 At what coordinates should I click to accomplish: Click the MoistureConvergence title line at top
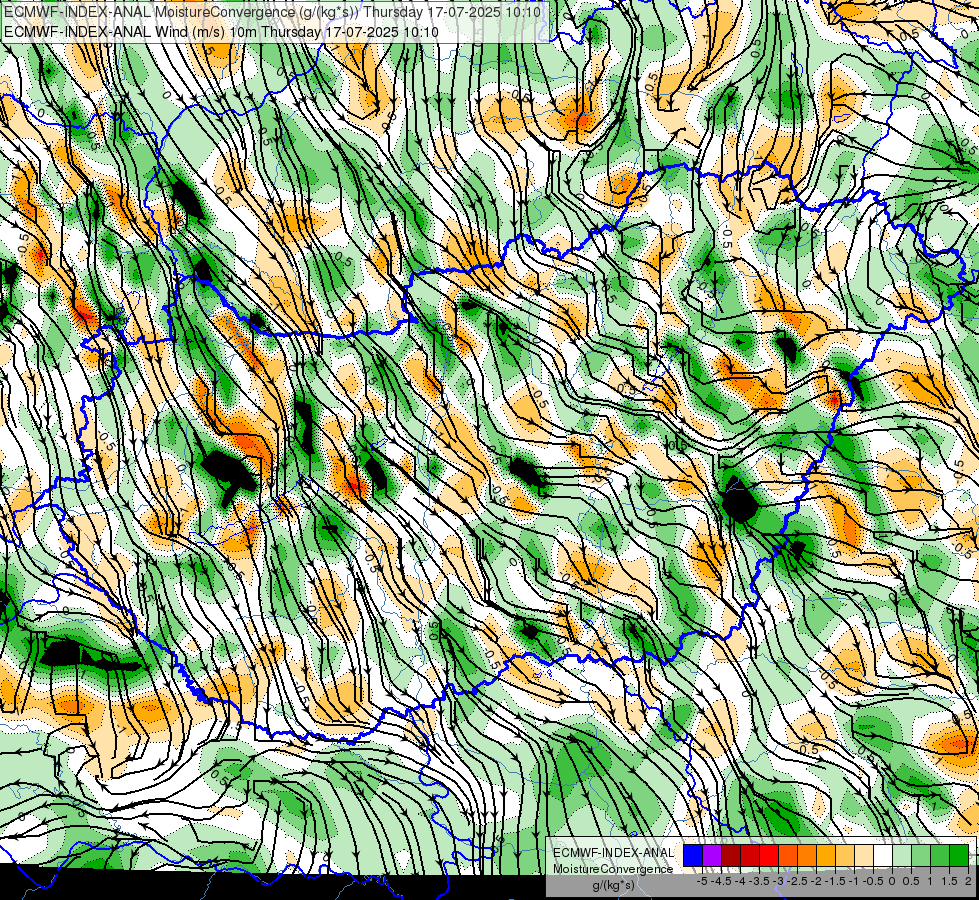[273, 12]
